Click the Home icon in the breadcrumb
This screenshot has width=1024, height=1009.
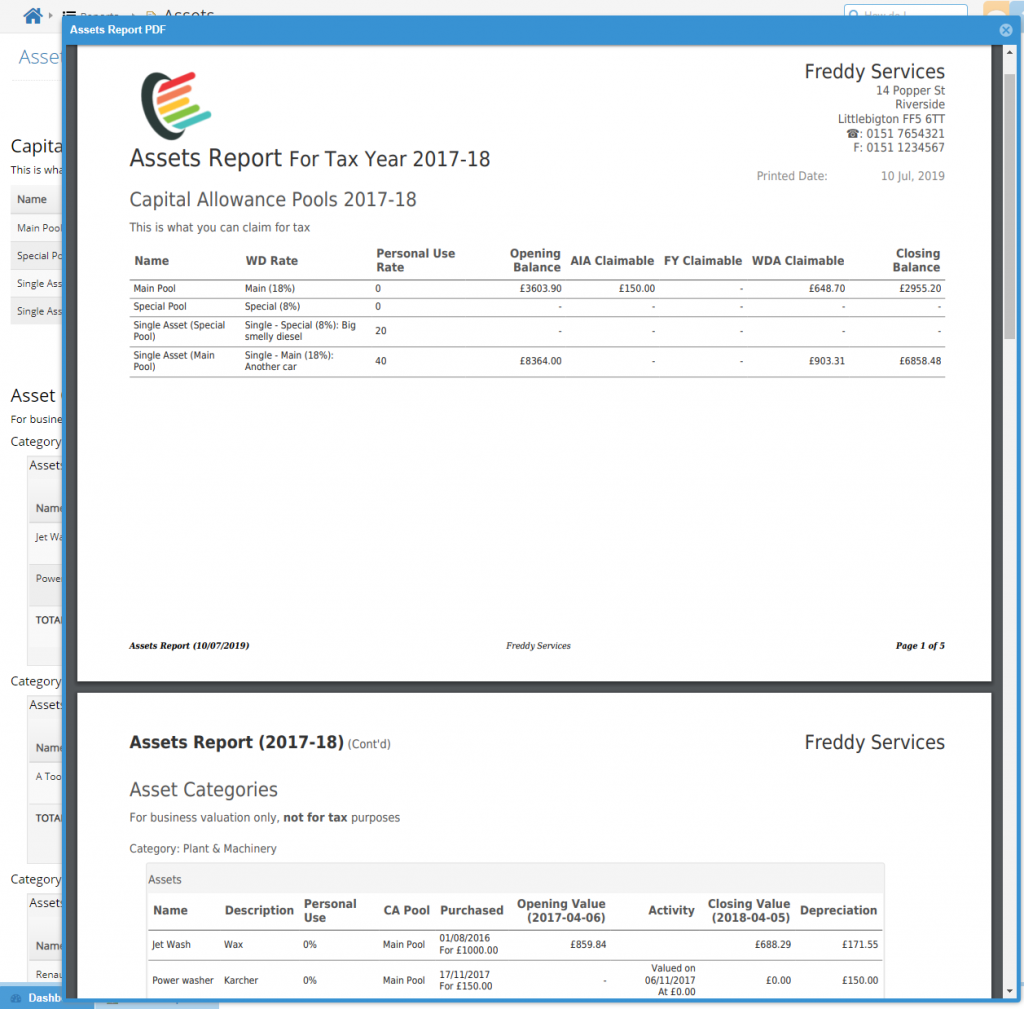32,15
